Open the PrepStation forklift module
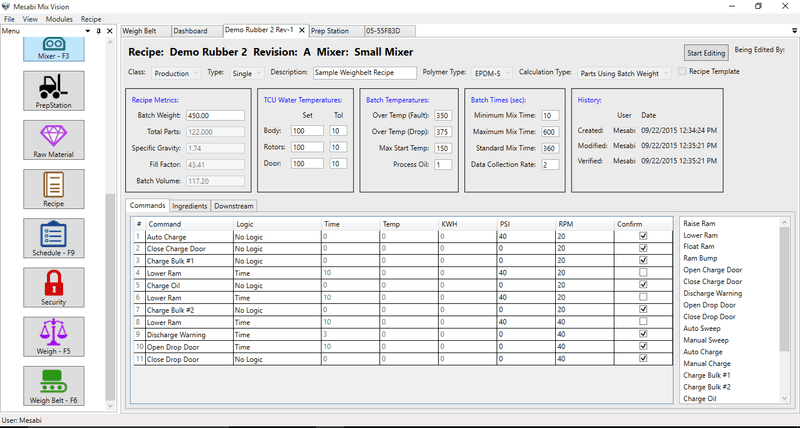The height and width of the screenshot is (428, 800). tap(54, 91)
